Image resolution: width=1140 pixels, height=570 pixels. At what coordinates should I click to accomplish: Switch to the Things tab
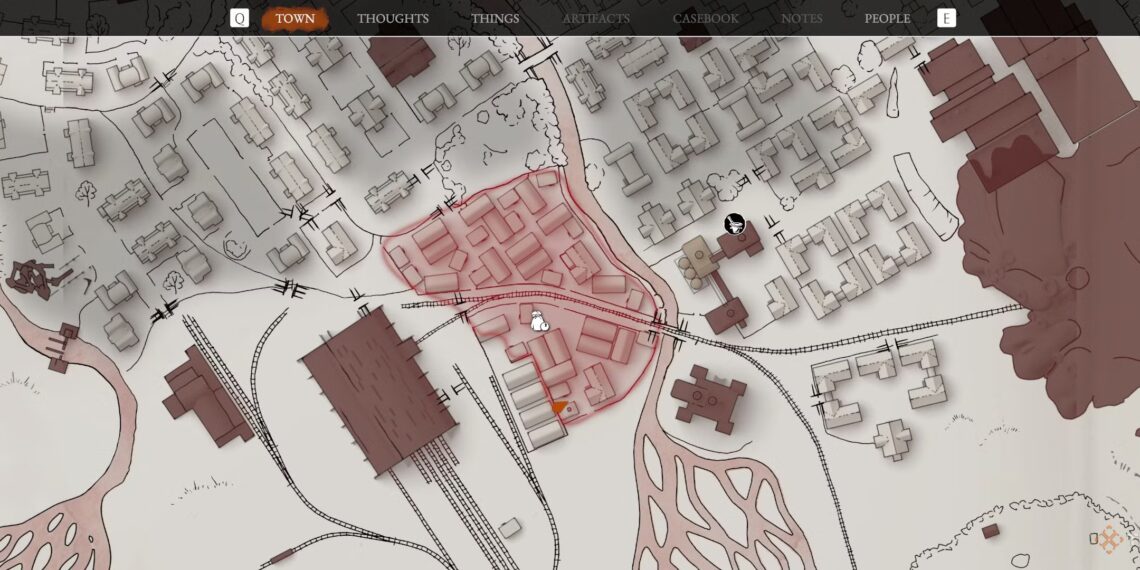click(x=495, y=18)
